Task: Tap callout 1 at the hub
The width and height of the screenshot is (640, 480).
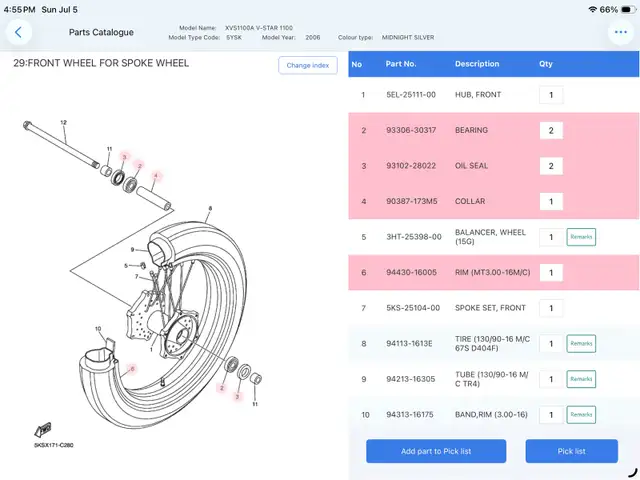Action: point(151,350)
